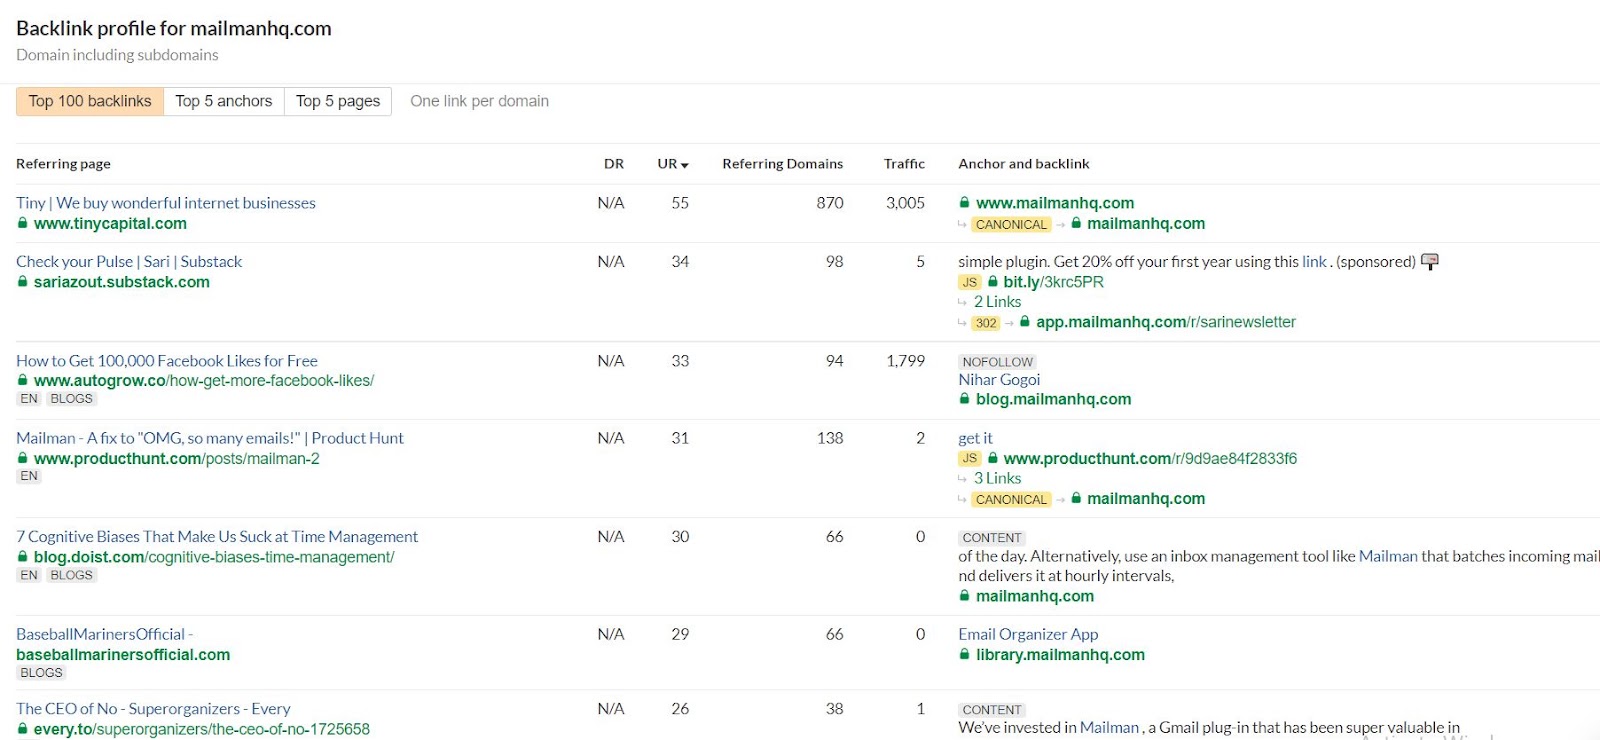This screenshot has width=1600, height=740.
Task: Click the 302 redirect badge
Action: pyautogui.click(x=986, y=323)
